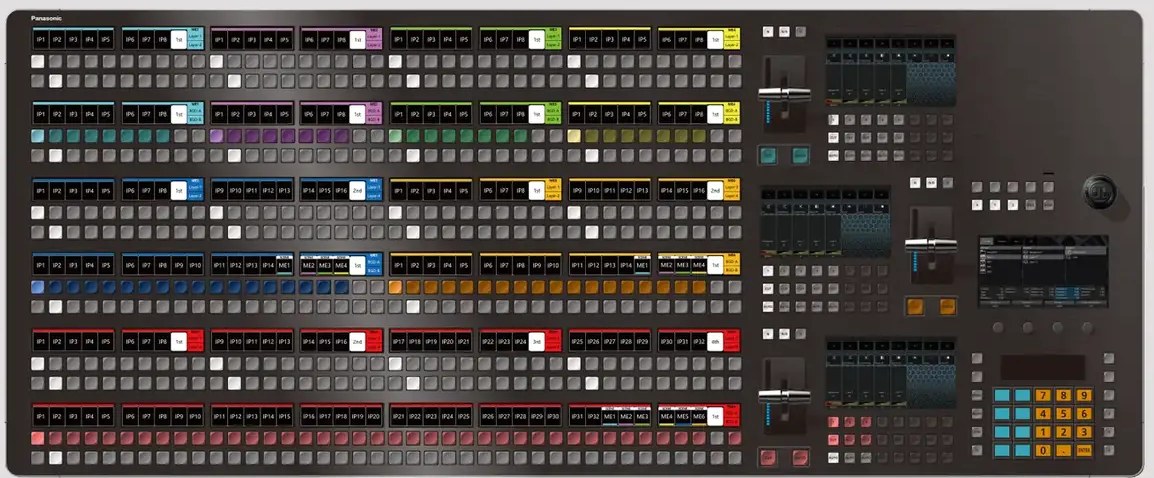Image resolution: width=1154 pixels, height=478 pixels.
Task: Click the teal AUTO transition button
Action: pos(800,155)
